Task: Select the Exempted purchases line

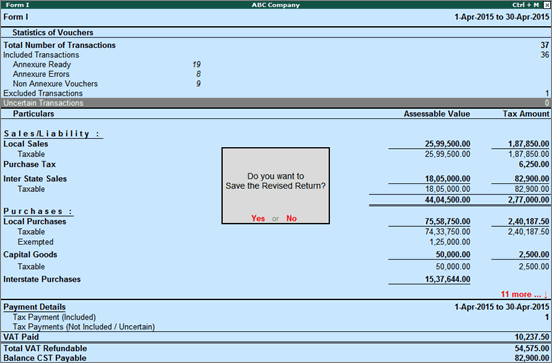Action: tap(276, 242)
